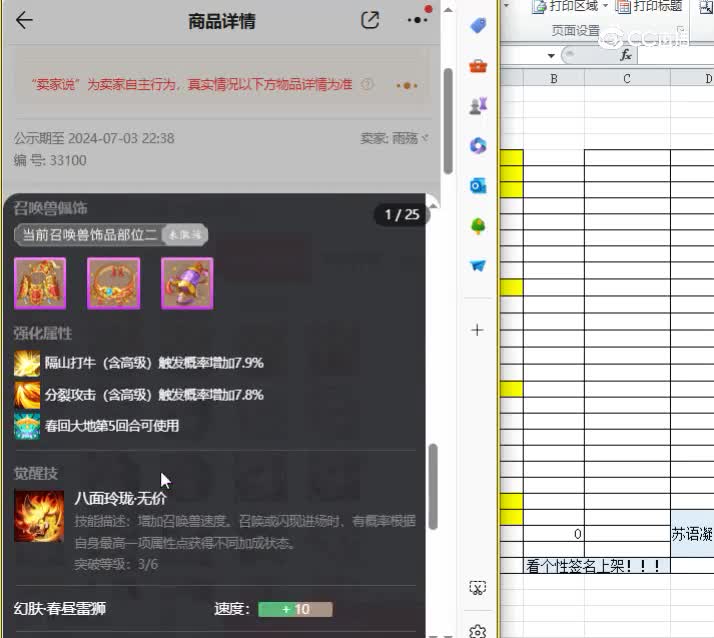
Task: Click the 当前召唤兽饰品部位二 tag
Action: (111, 235)
